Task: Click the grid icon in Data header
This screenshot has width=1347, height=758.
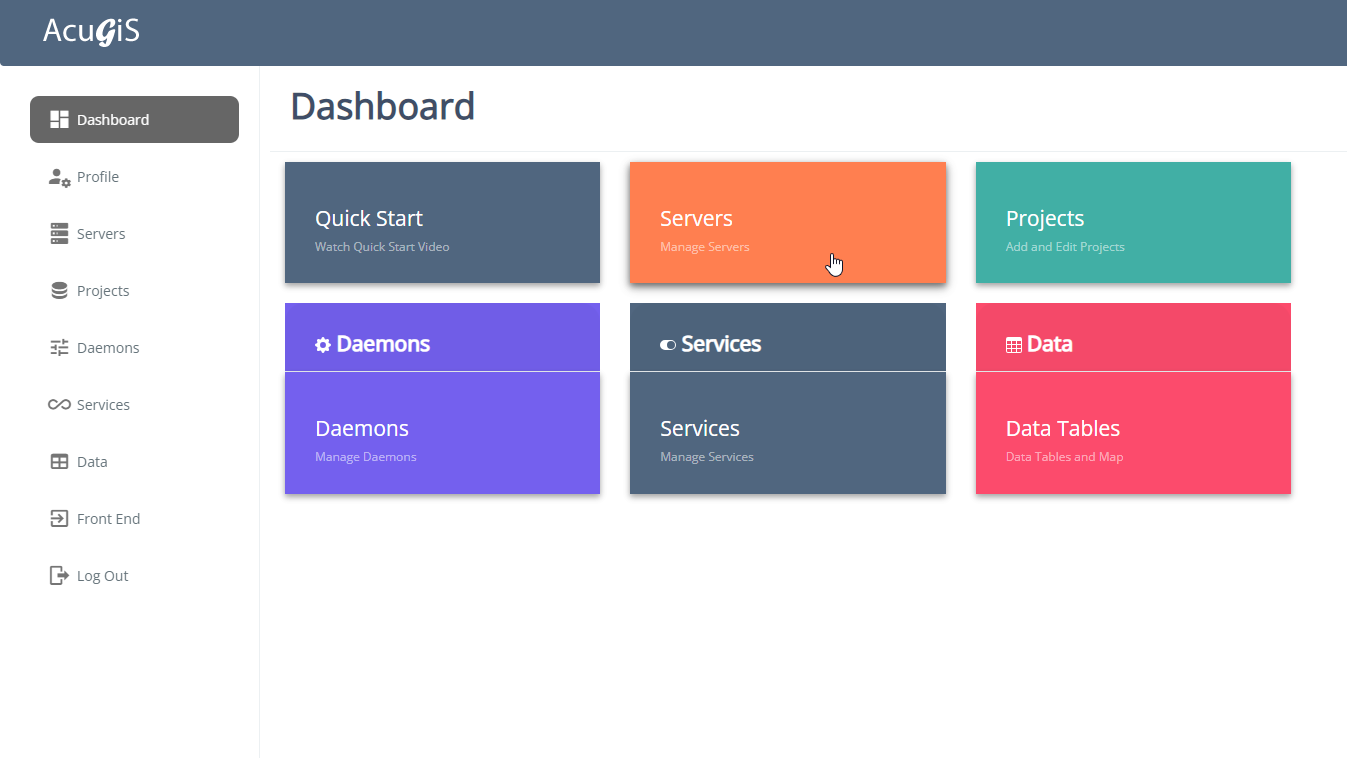Action: tap(1014, 345)
